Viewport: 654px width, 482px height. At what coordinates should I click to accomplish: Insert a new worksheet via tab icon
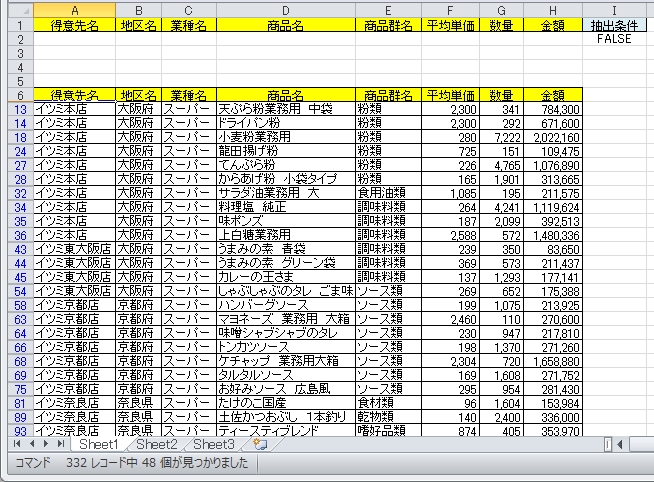point(259,443)
